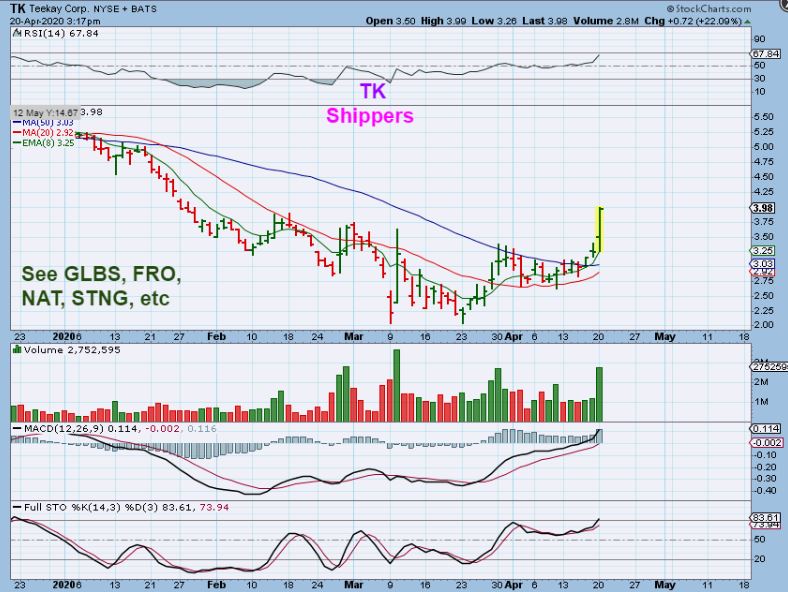Click the 3.03 MA50 price axis tag
788x592 pixels.
click(763, 264)
